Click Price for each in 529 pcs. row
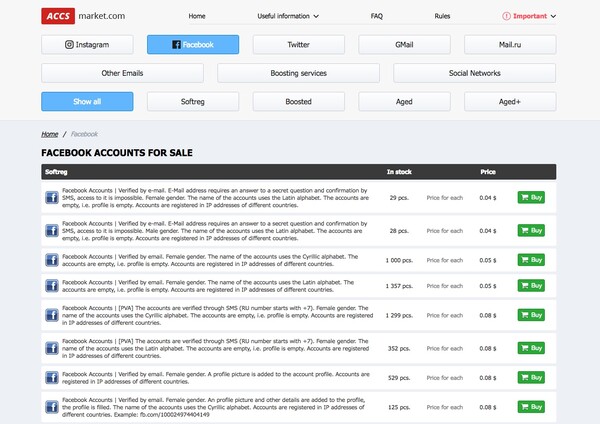 coord(445,378)
